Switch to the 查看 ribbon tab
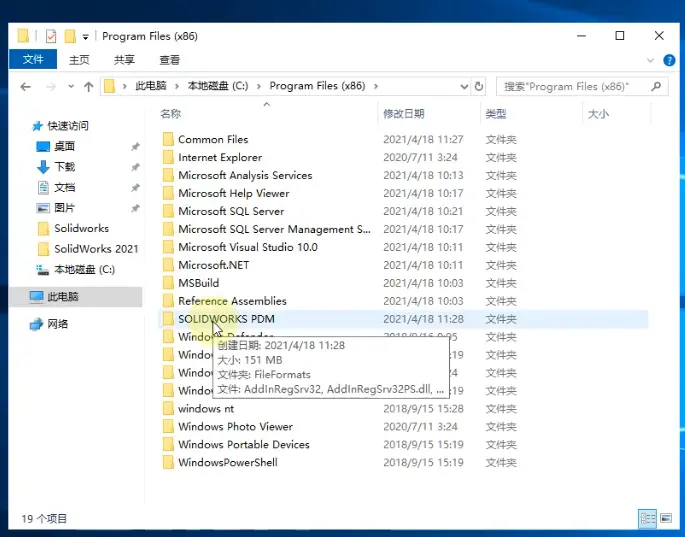 [x=170, y=60]
